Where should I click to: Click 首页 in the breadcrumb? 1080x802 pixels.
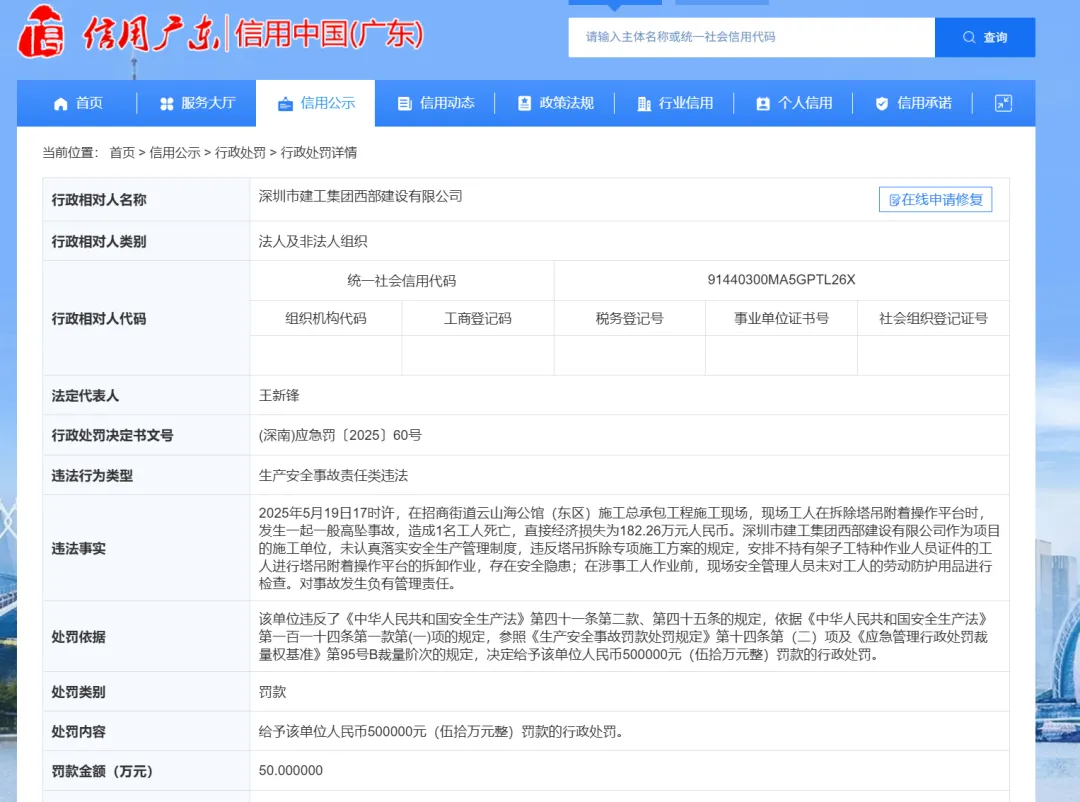122,152
